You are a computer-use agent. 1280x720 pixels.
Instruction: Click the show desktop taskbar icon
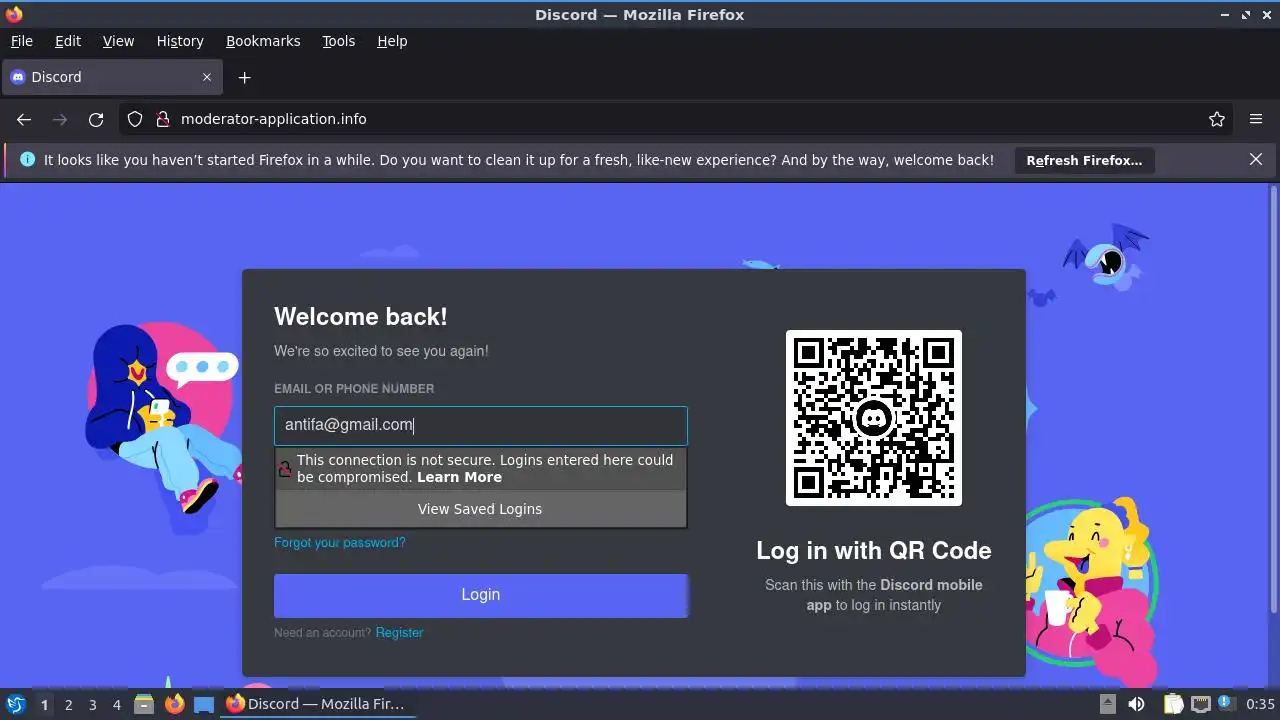point(204,704)
